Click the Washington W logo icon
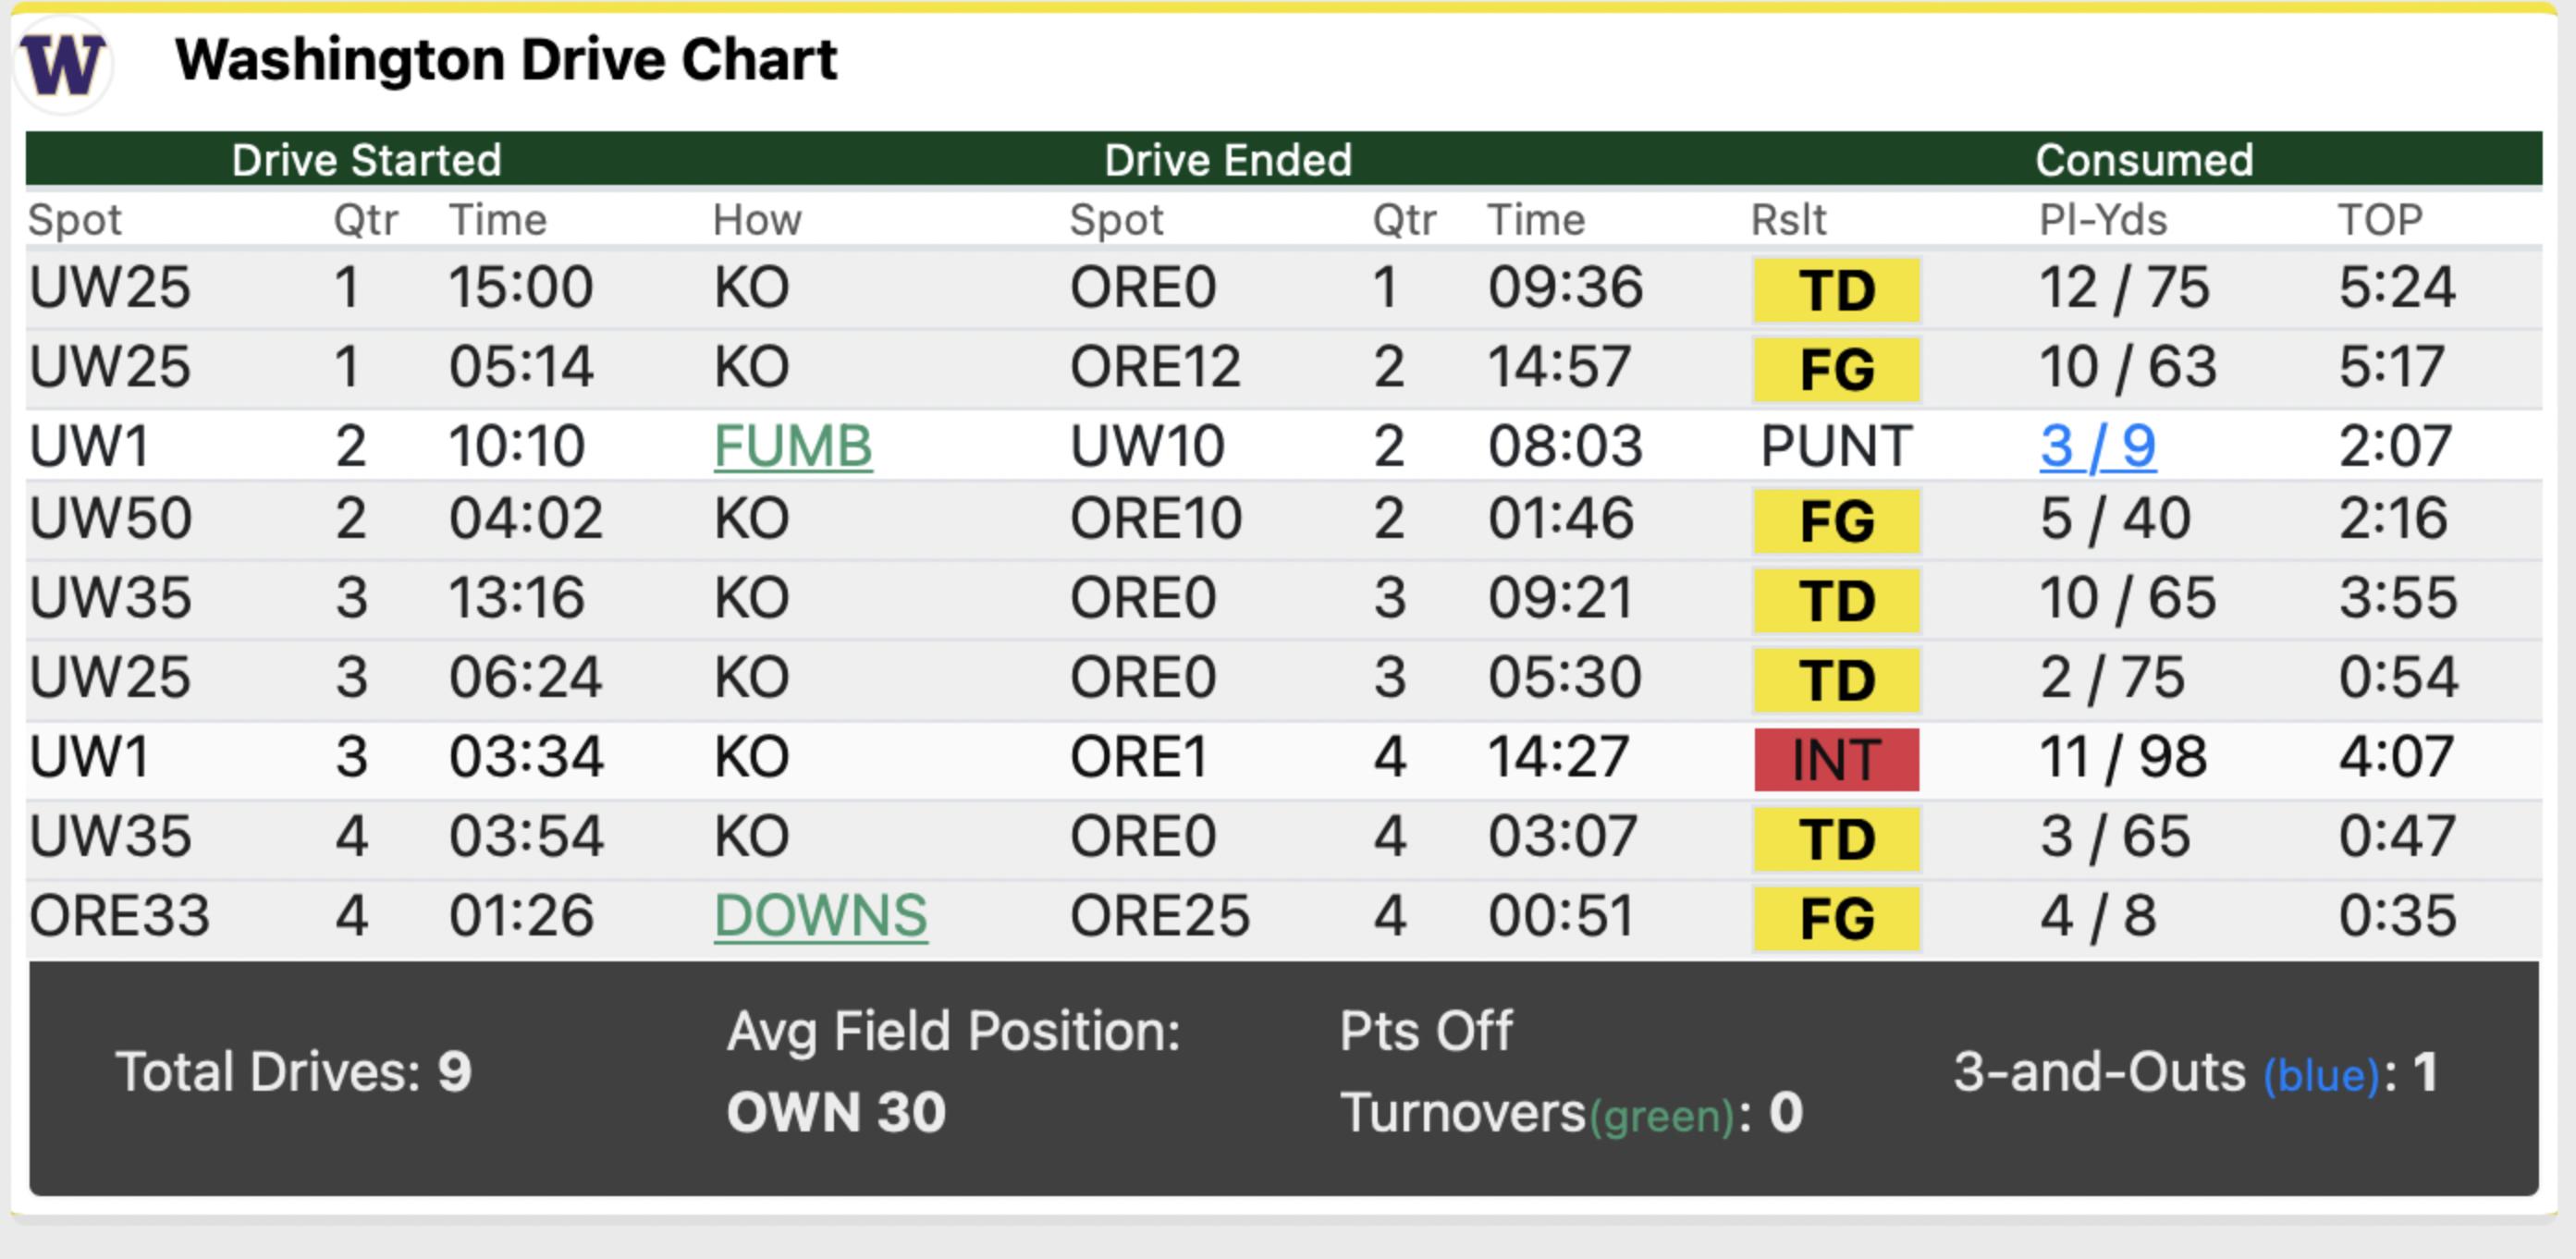Image resolution: width=2576 pixels, height=1259 pixels. (x=62, y=64)
